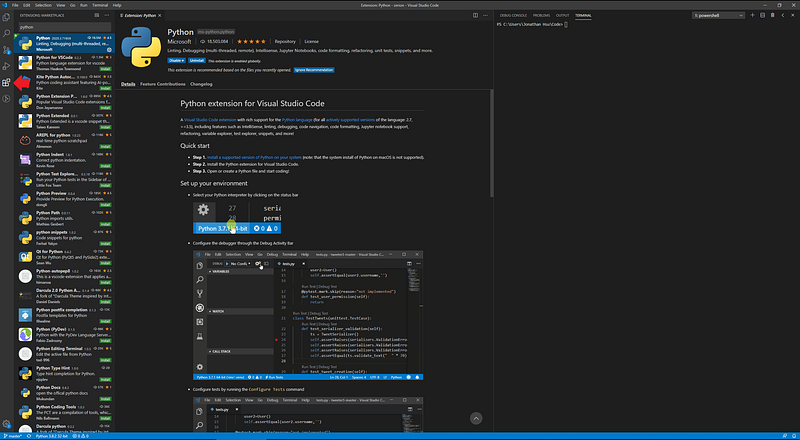Screen dimensions: 800x440
Task: Click the large Python logo on extension page
Action: tap(139, 47)
